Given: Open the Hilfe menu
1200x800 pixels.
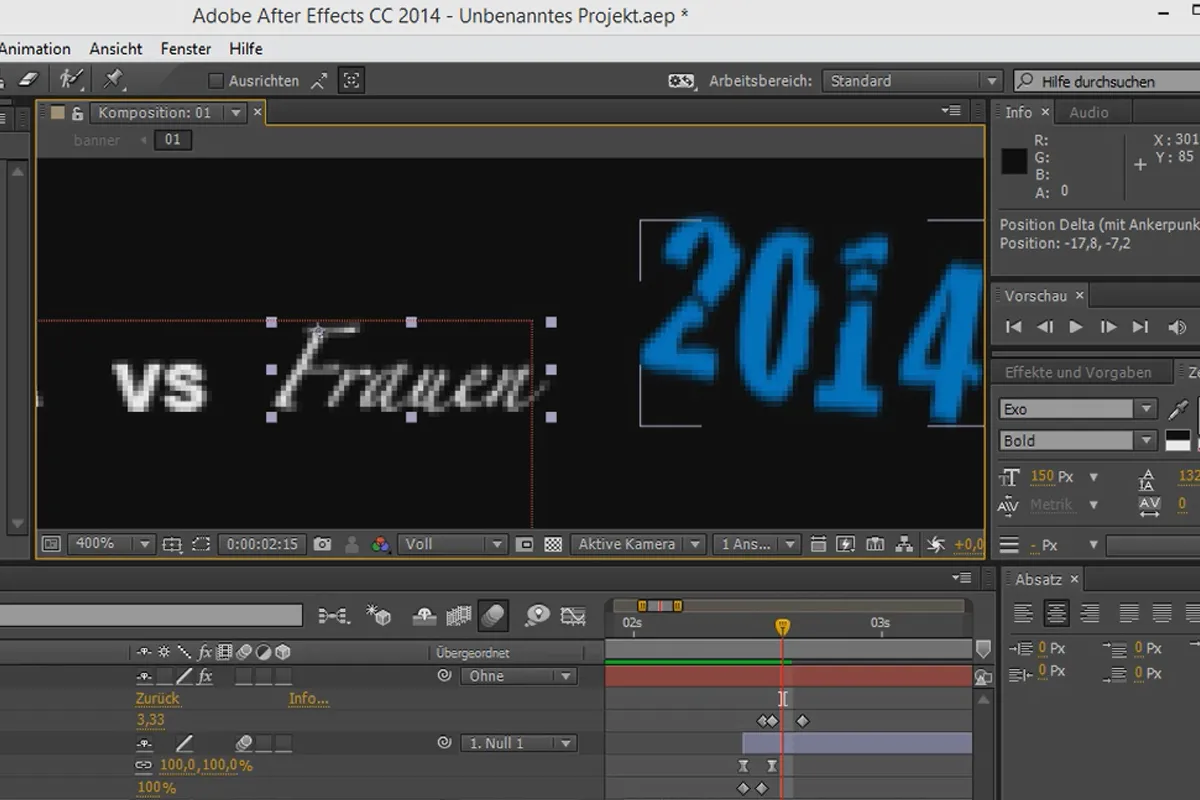Looking at the screenshot, I should (x=246, y=48).
